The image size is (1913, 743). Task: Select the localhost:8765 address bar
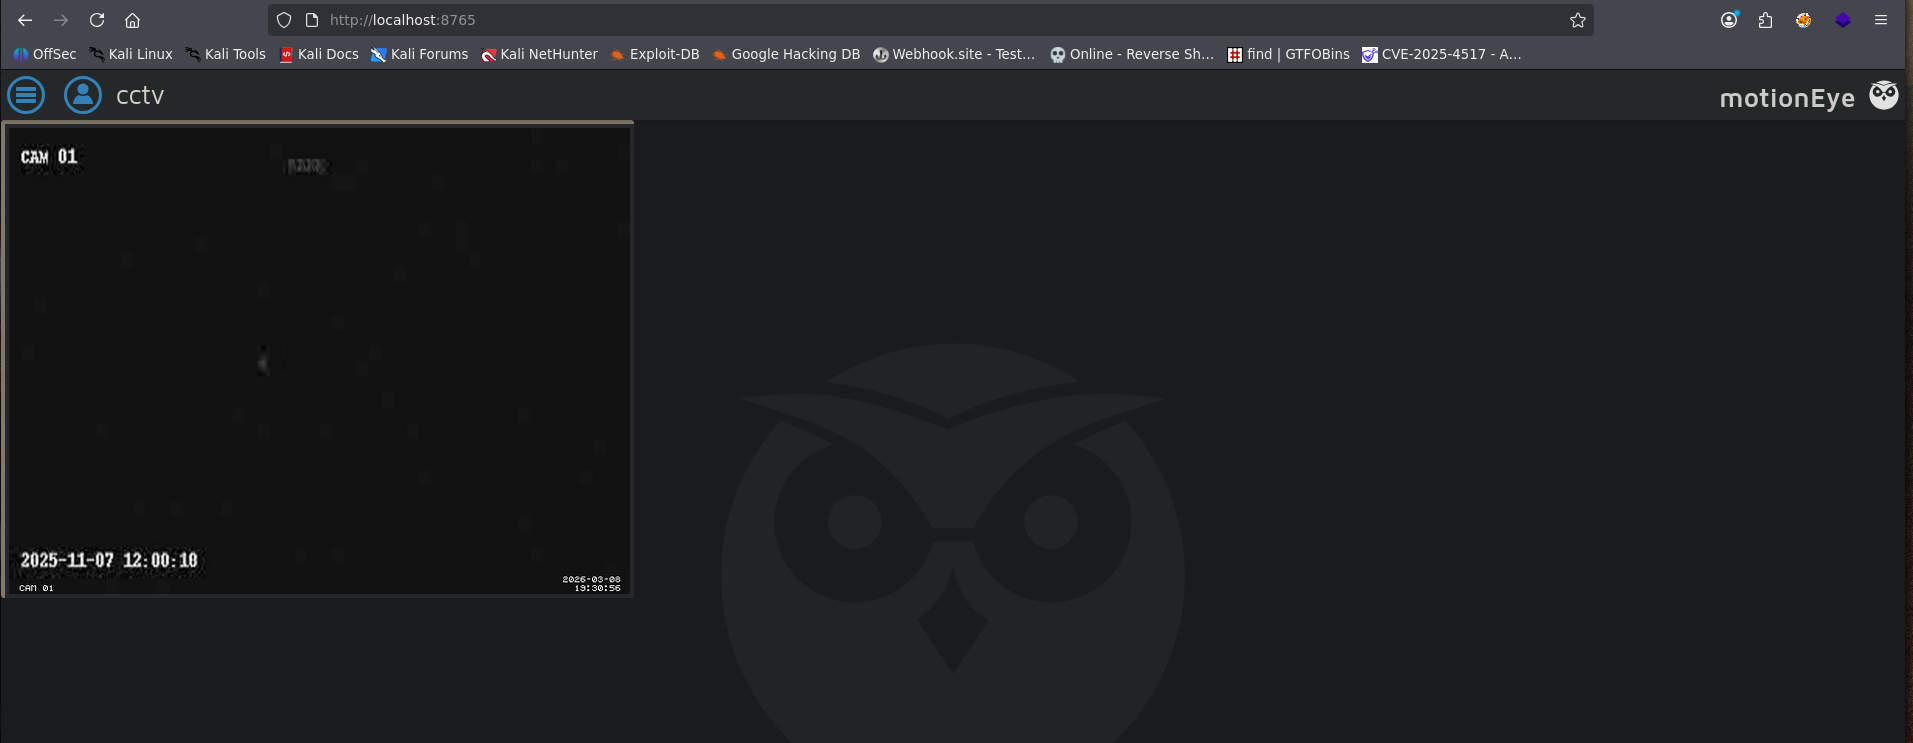point(930,20)
